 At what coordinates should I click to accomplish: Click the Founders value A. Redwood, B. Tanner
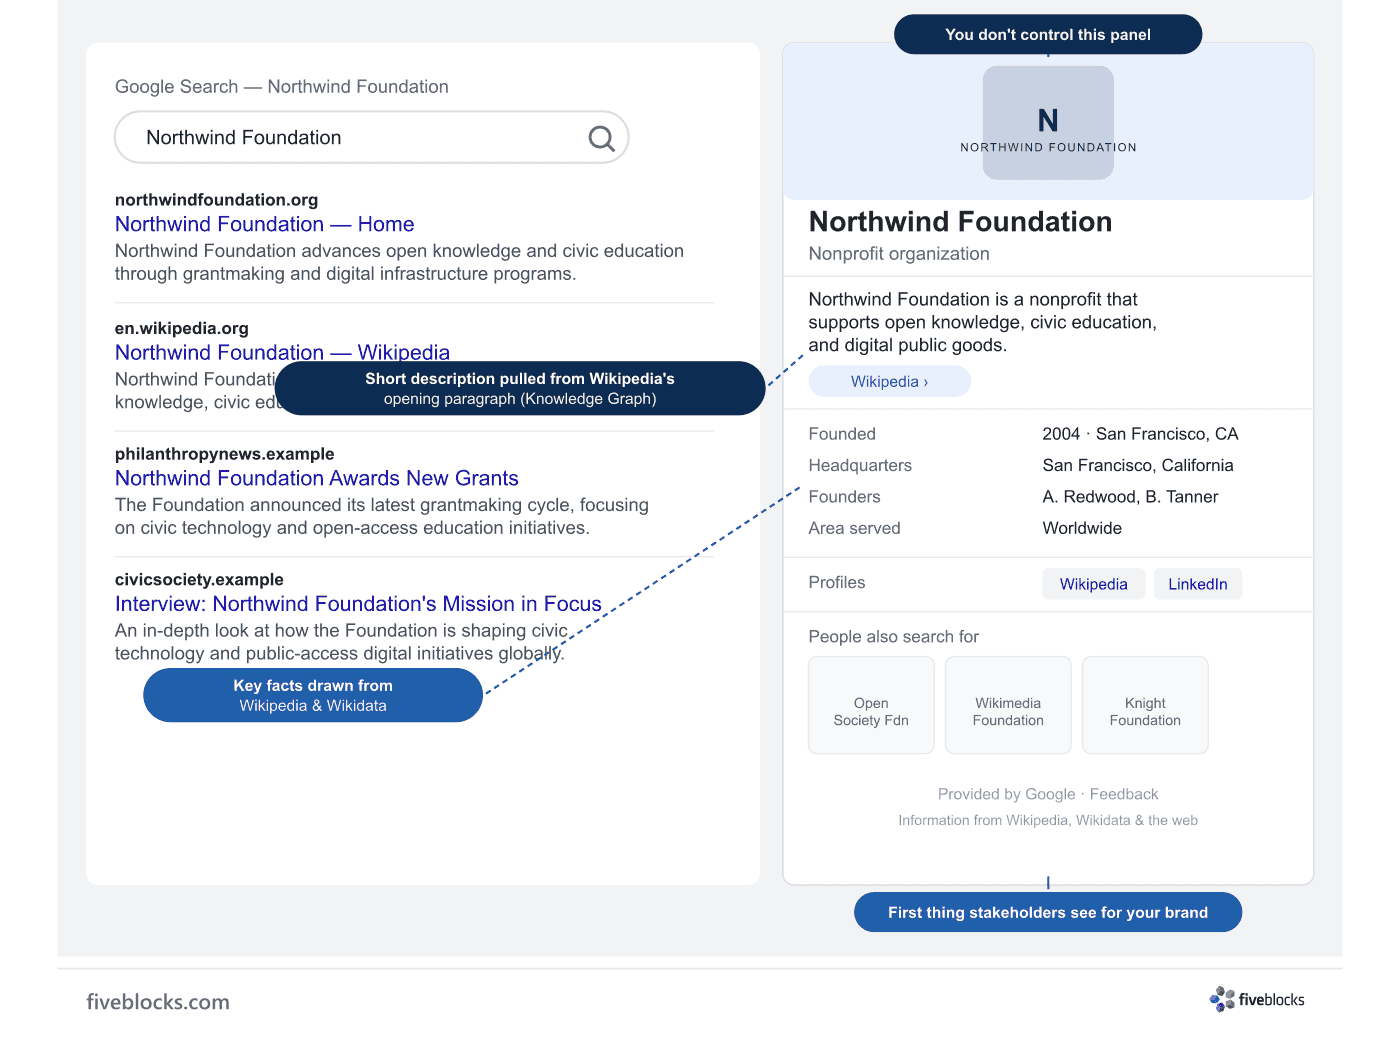click(1130, 497)
